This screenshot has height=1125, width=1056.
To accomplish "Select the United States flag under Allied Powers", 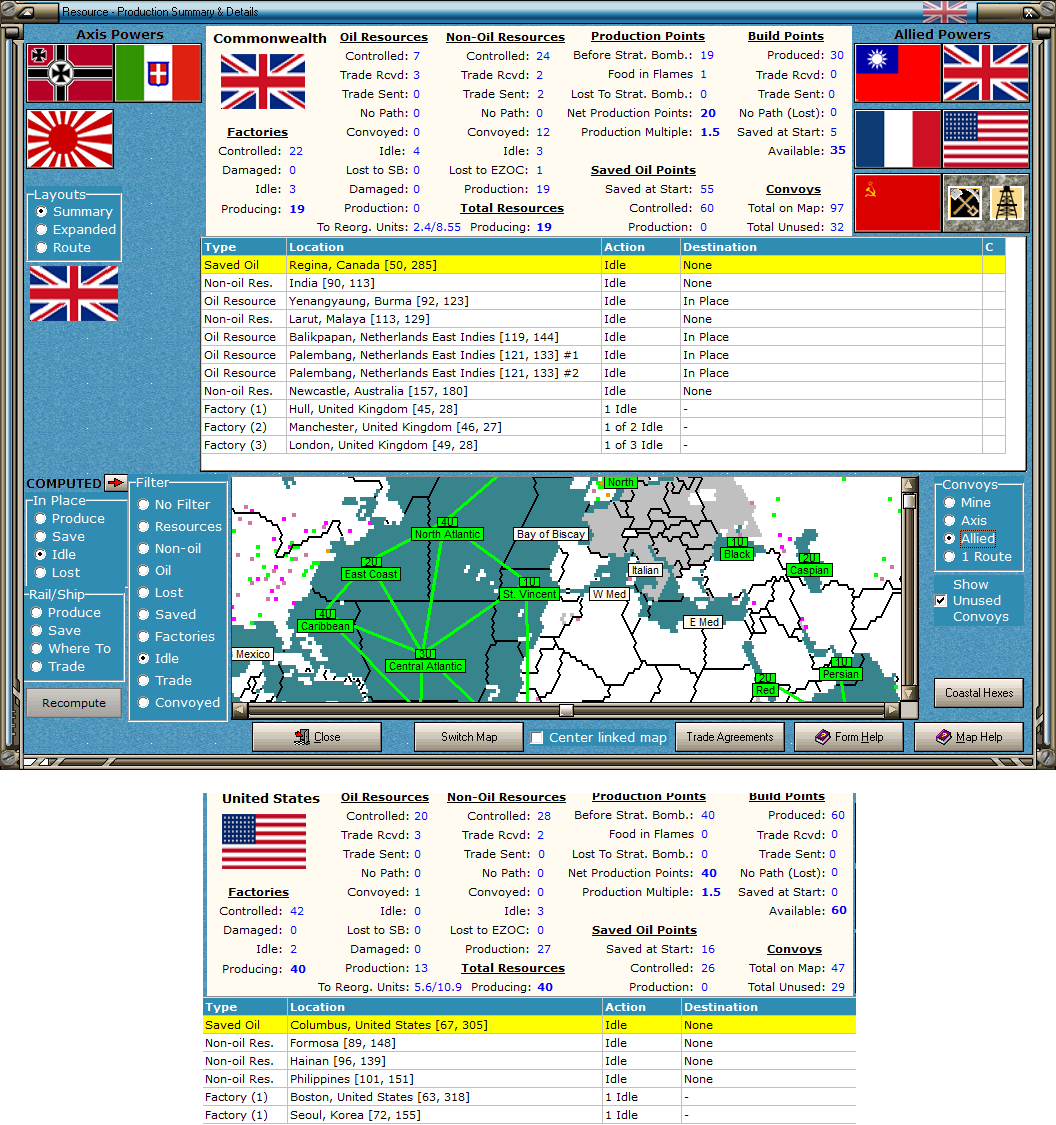I will click(986, 139).
